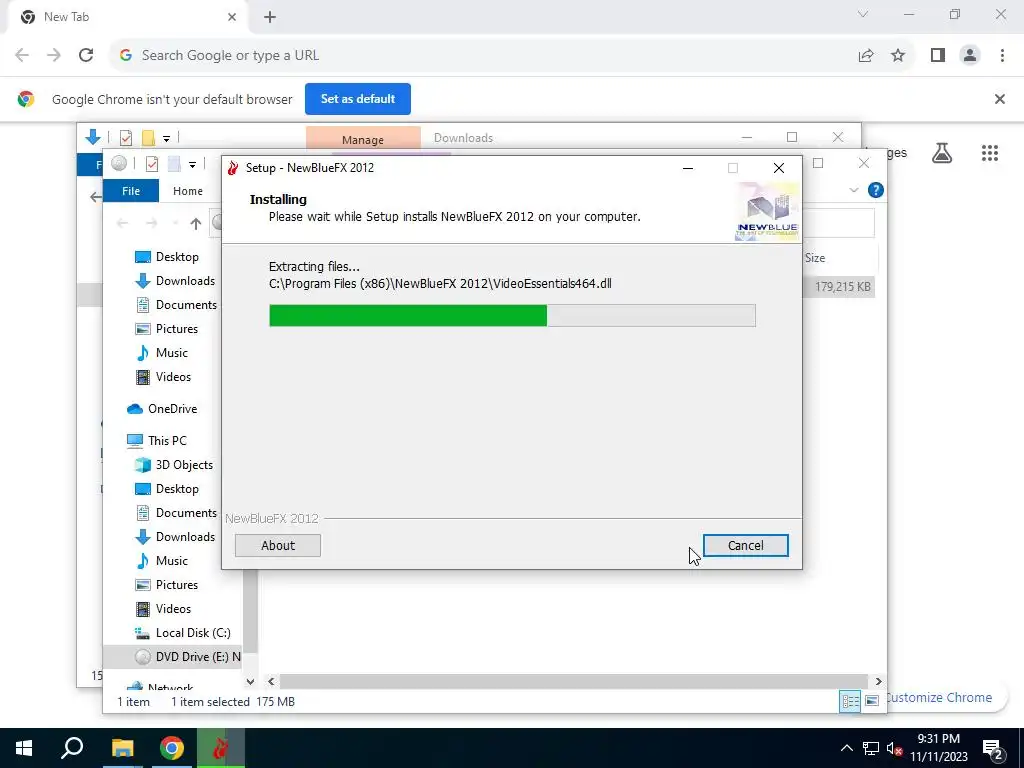Cancel the NewBlueFX 2012 installation

pyautogui.click(x=745, y=545)
